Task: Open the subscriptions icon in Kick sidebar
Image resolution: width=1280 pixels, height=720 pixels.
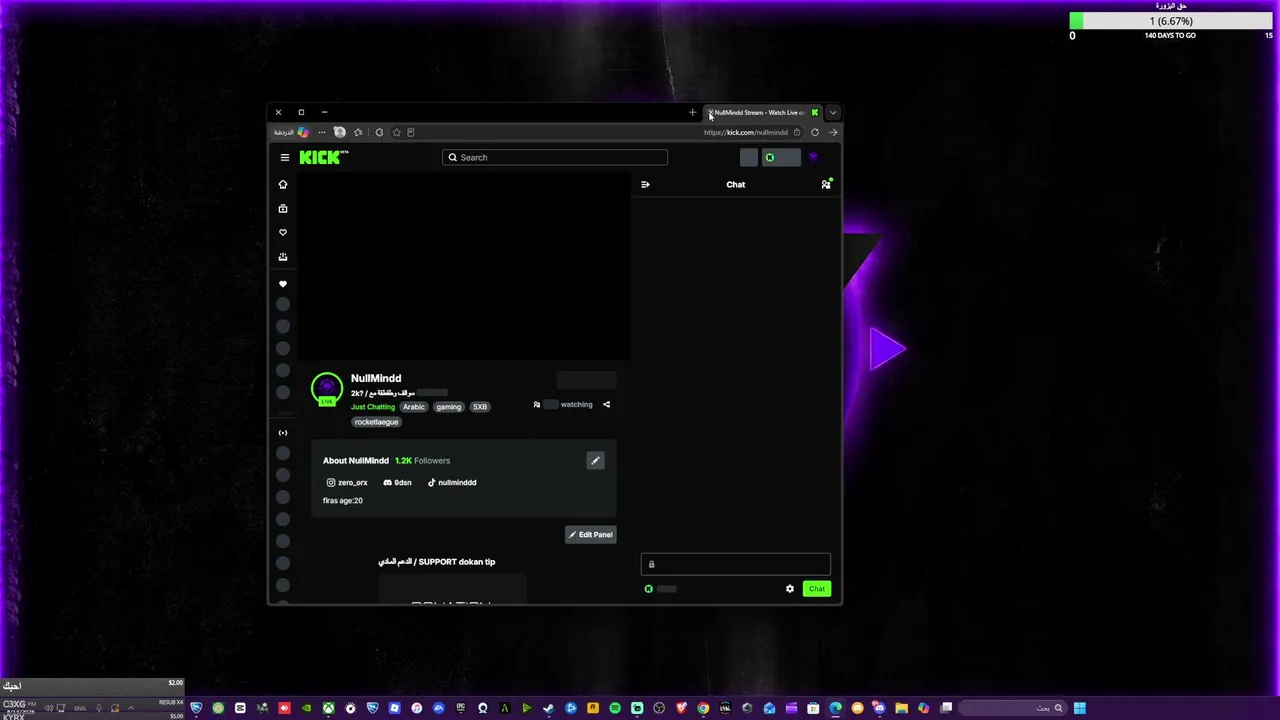Action: point(283,257)
